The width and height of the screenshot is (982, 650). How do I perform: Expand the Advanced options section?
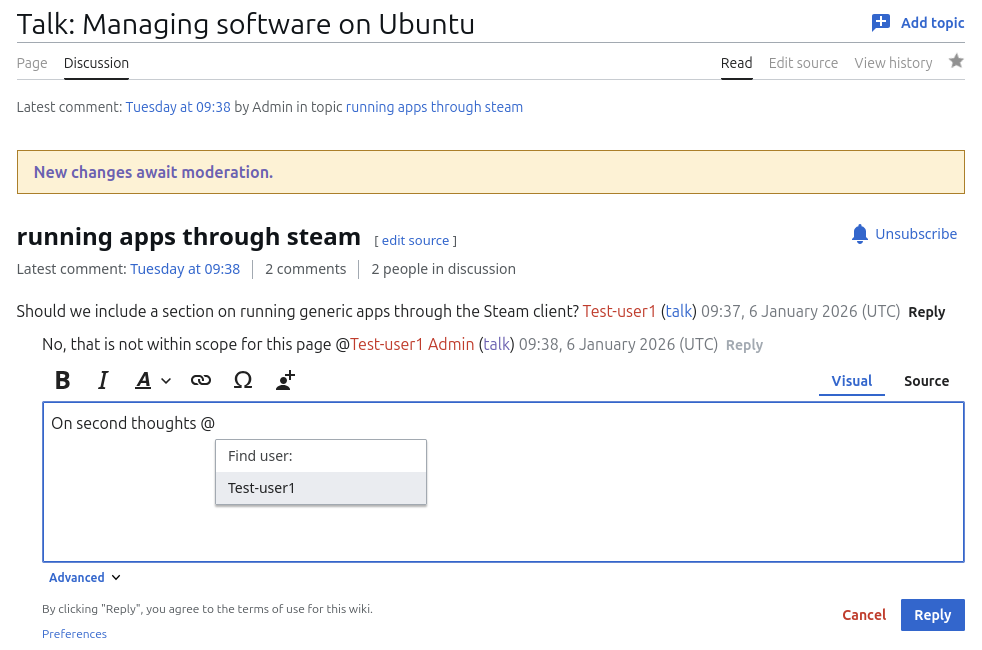(x=85, y=578)
